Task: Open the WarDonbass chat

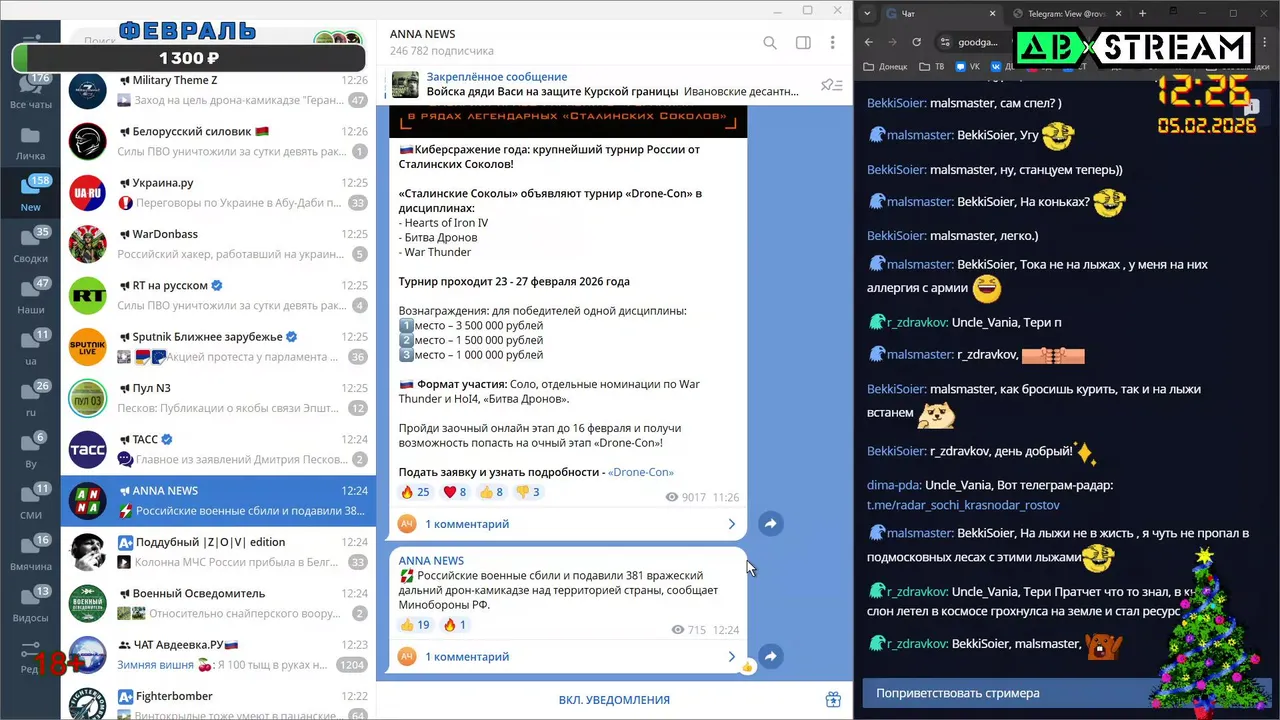Action: pos(218,244)
